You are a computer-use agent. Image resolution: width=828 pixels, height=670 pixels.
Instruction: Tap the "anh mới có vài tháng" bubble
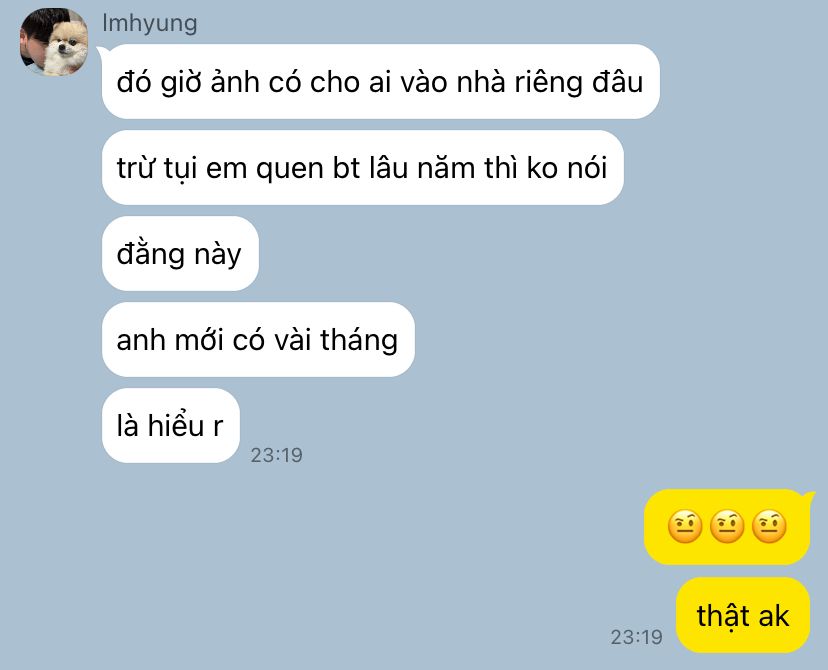(258, 339)
